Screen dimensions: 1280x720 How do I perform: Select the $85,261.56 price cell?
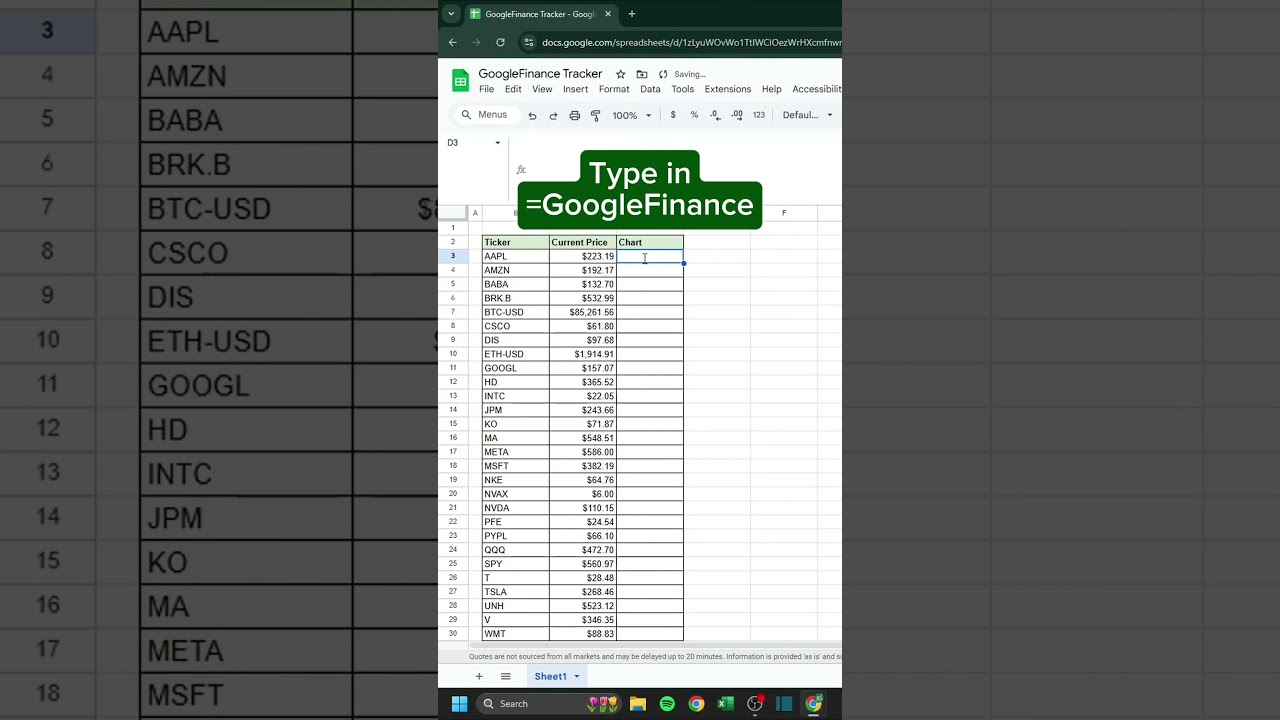pos(583,312)
